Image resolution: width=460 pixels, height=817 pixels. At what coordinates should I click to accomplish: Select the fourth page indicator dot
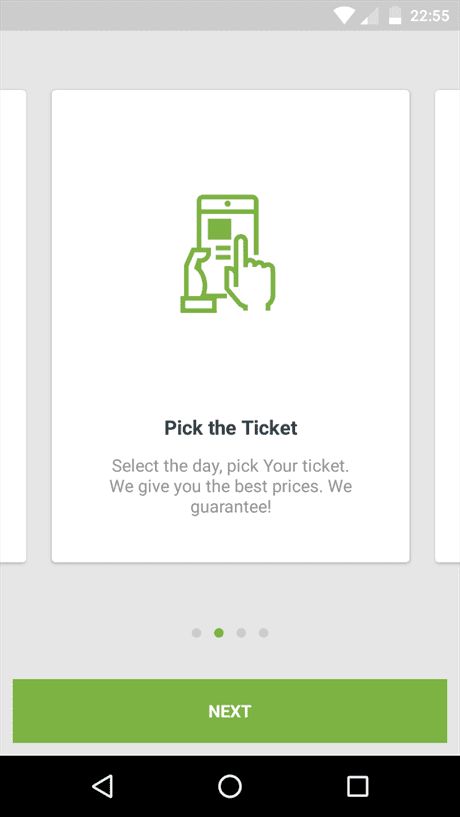(x=264, y=633)
